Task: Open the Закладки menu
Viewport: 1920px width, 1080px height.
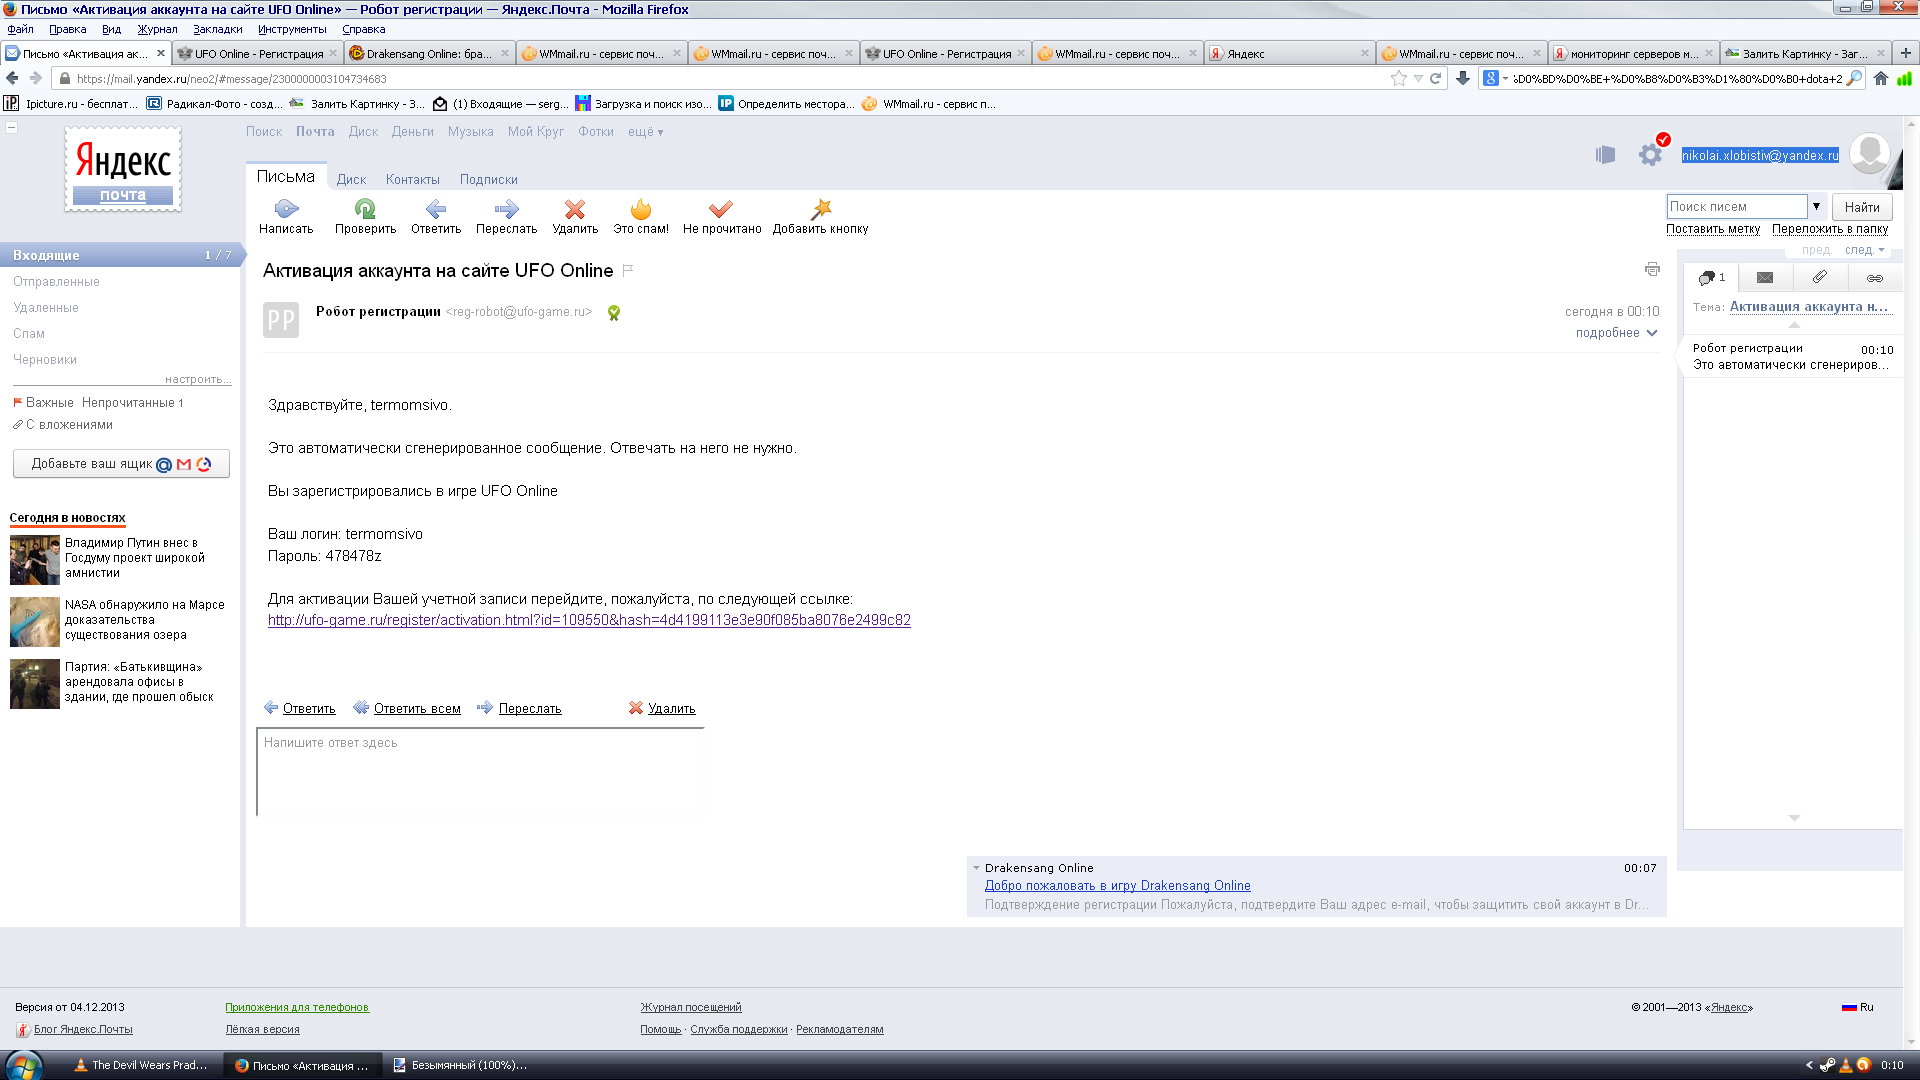Action: 218,29
